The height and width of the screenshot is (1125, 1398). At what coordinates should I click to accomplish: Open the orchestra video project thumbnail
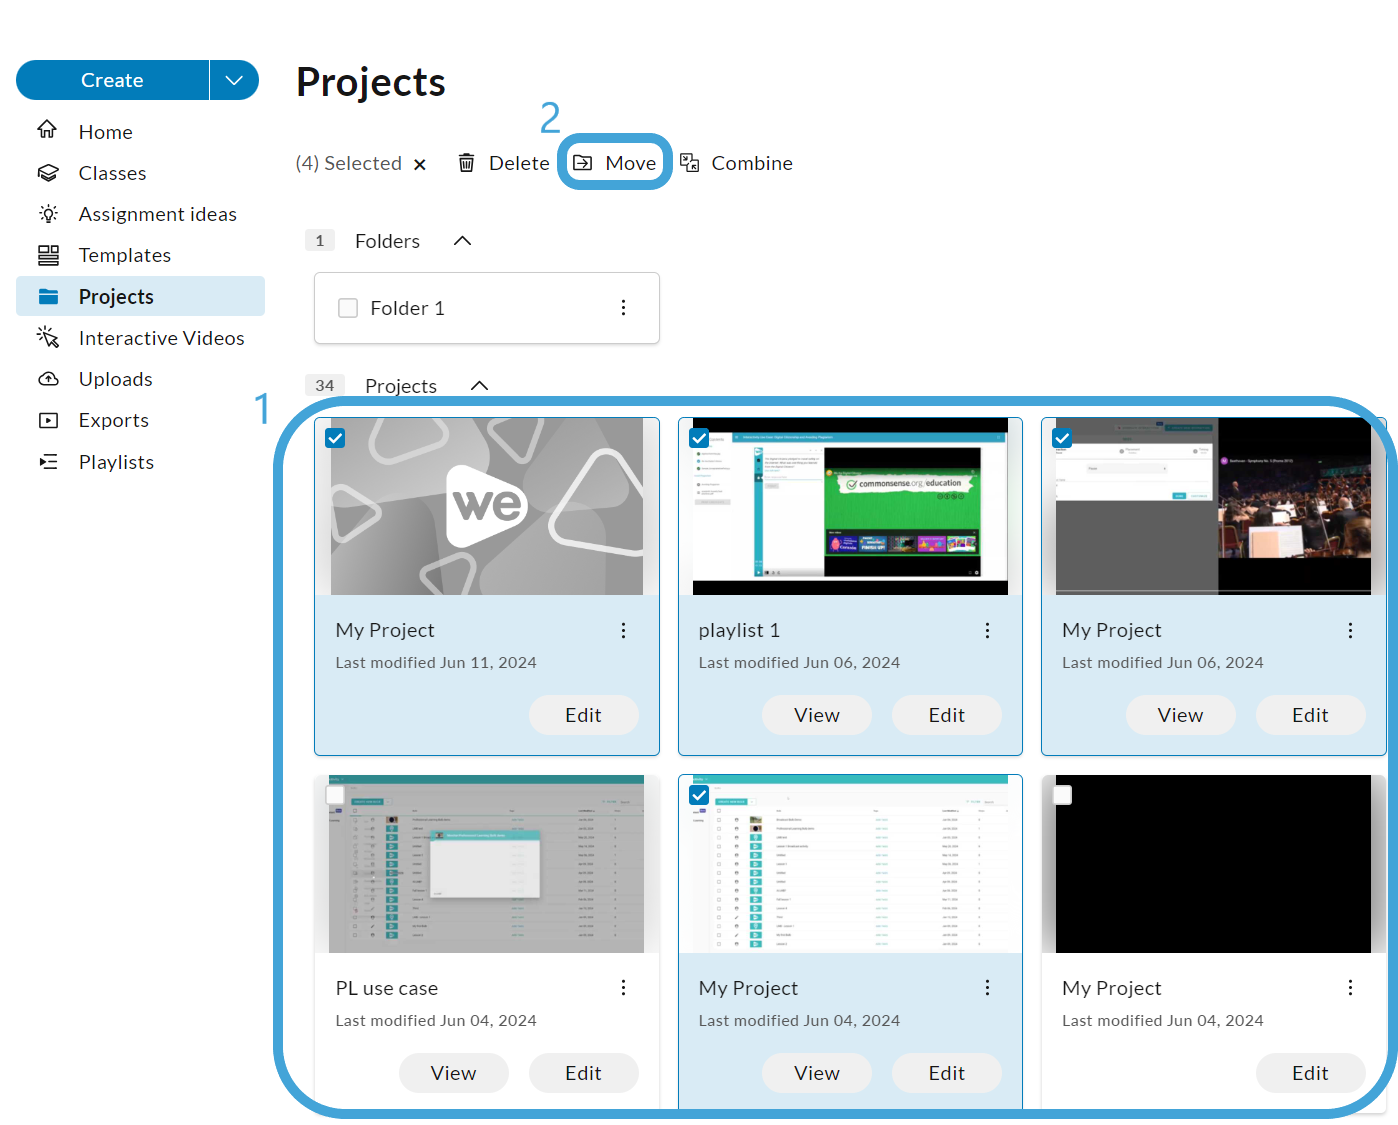[1213, 506]
